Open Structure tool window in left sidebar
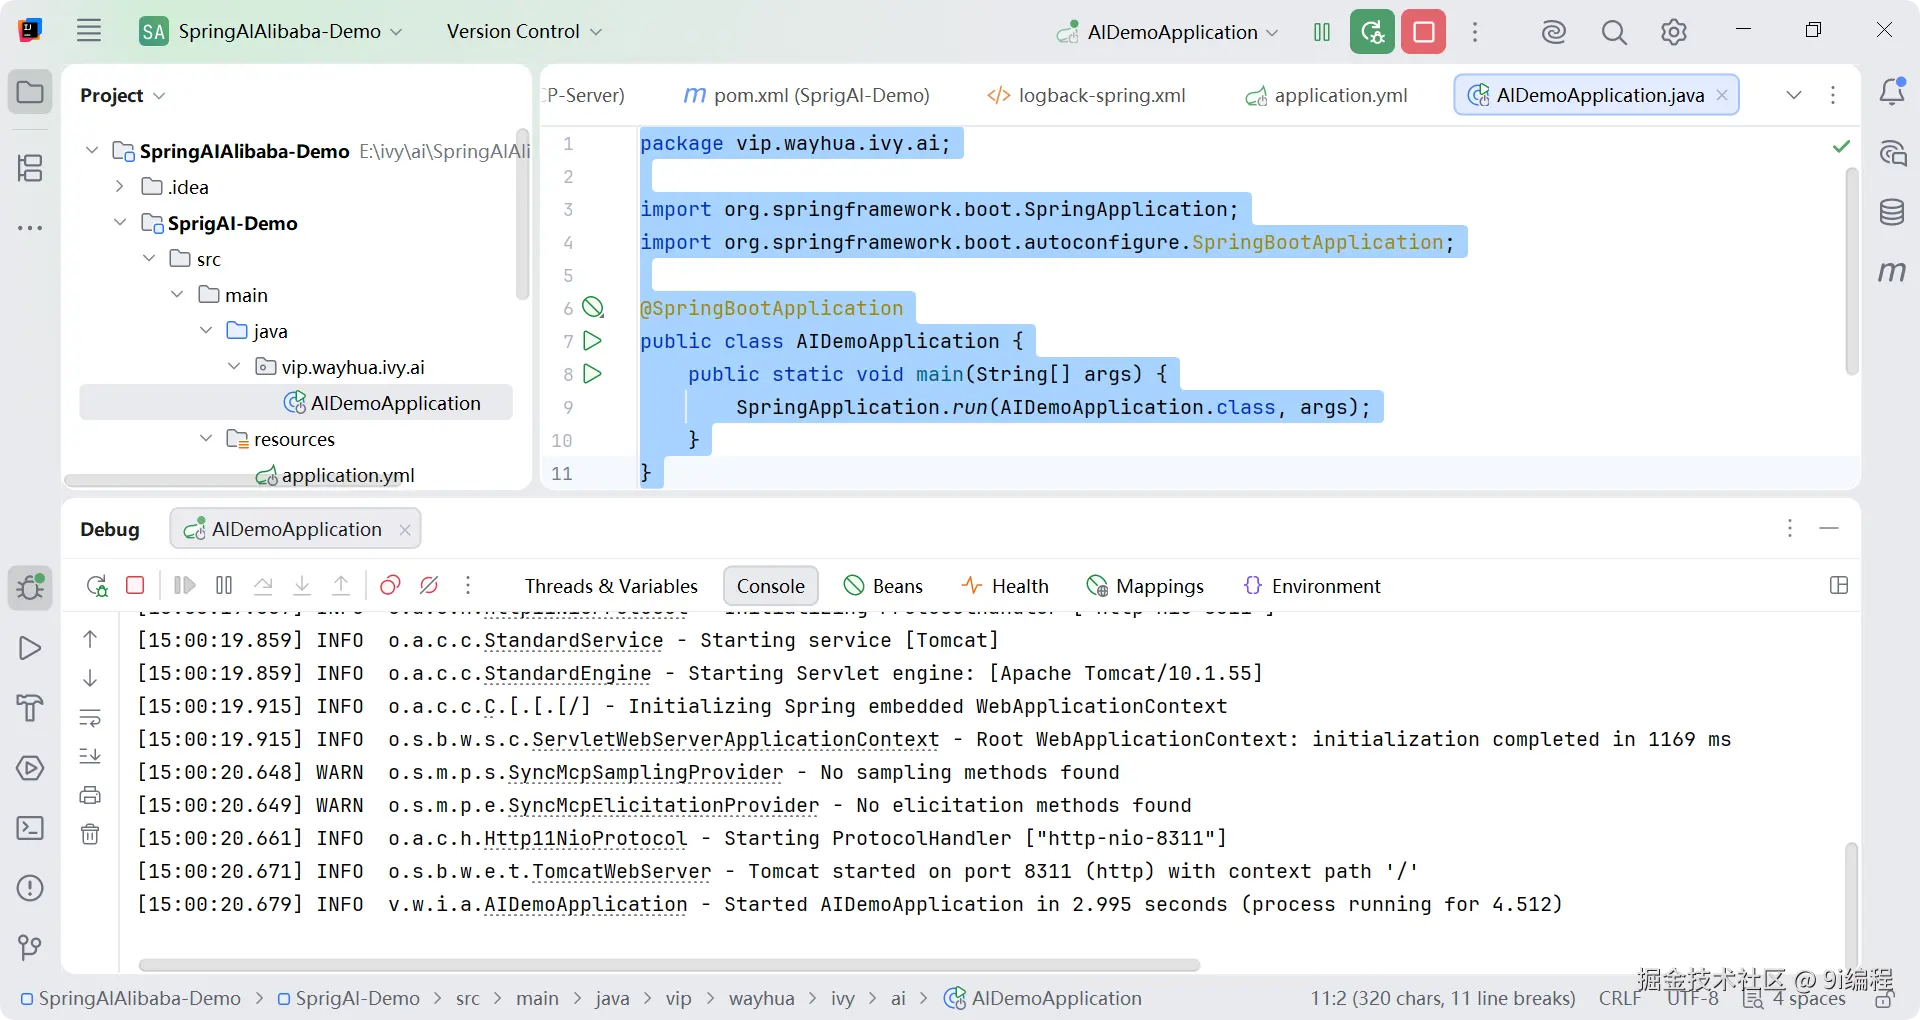1920x1020 pixels. (30, 167)
